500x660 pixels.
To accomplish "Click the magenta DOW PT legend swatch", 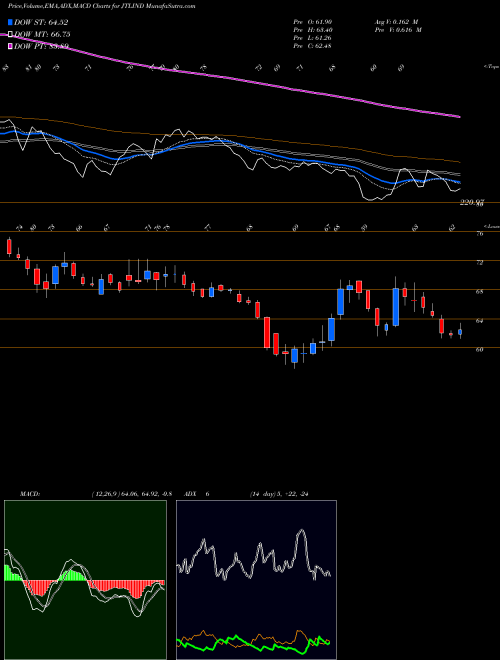I will (11, 46).
